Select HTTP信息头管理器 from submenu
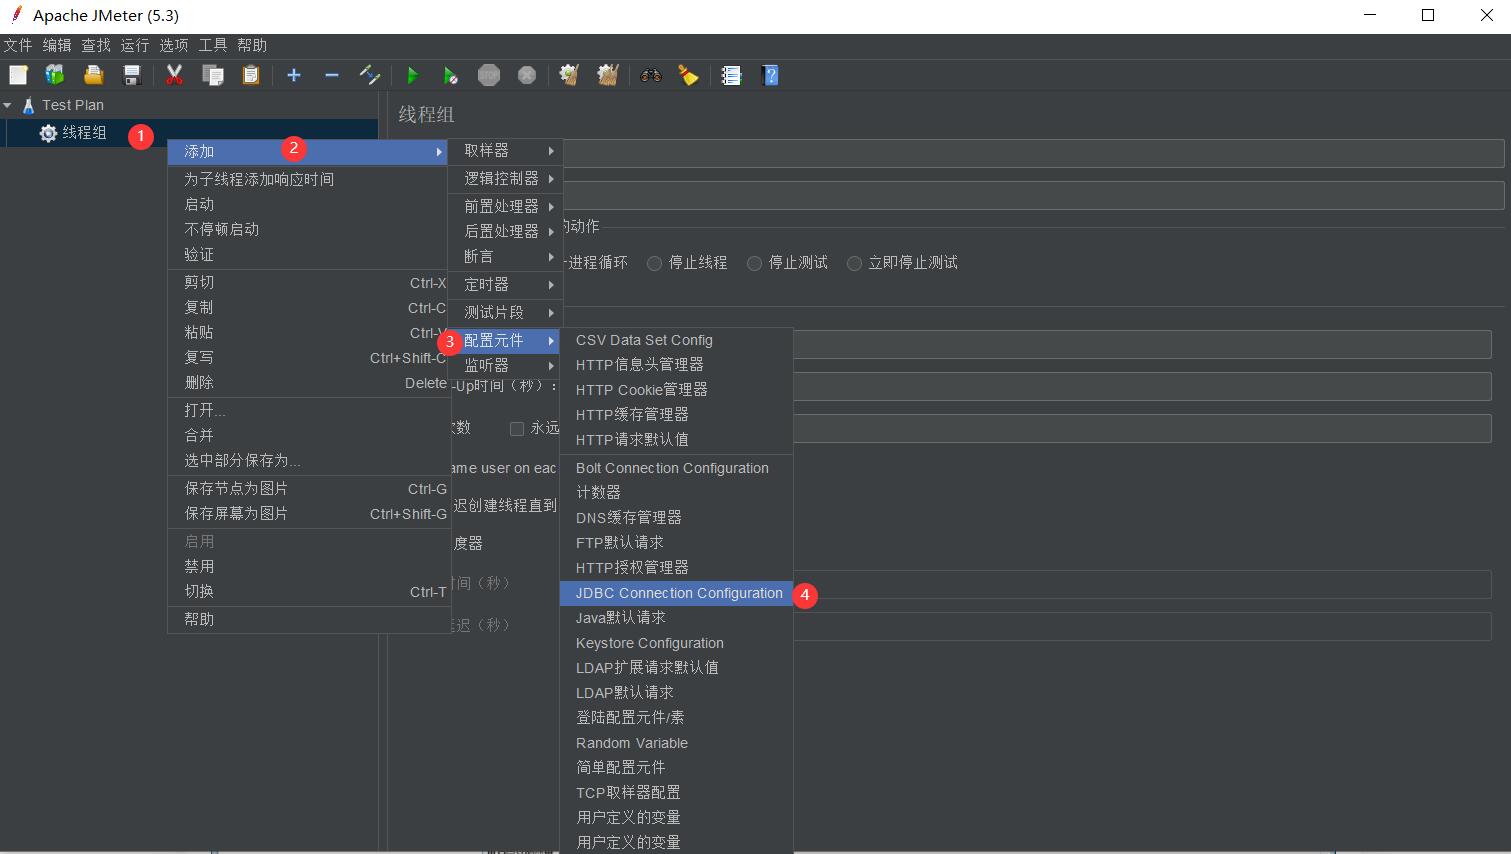Screen dimensions: 1511x854 tap(676, 365)
